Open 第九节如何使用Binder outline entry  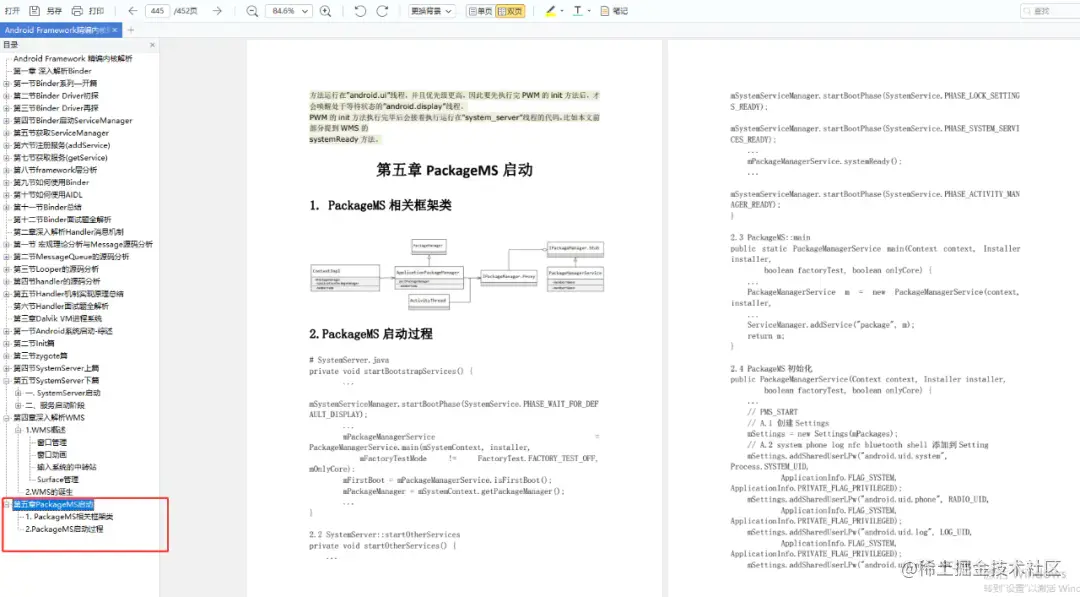51,182
